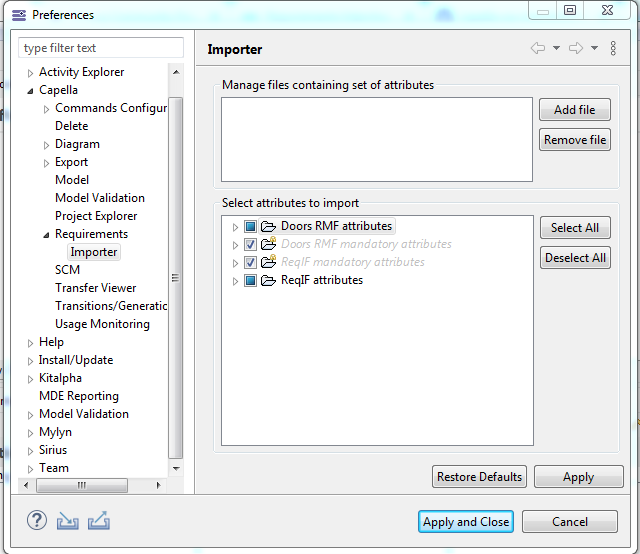Select the Transitions/Generation preference page
640x554 pixels.
111,306
